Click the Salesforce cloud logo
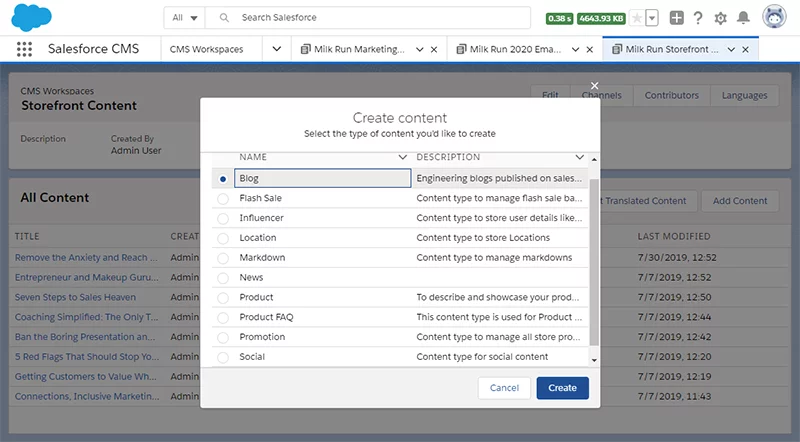 click(x=31, y=17)
